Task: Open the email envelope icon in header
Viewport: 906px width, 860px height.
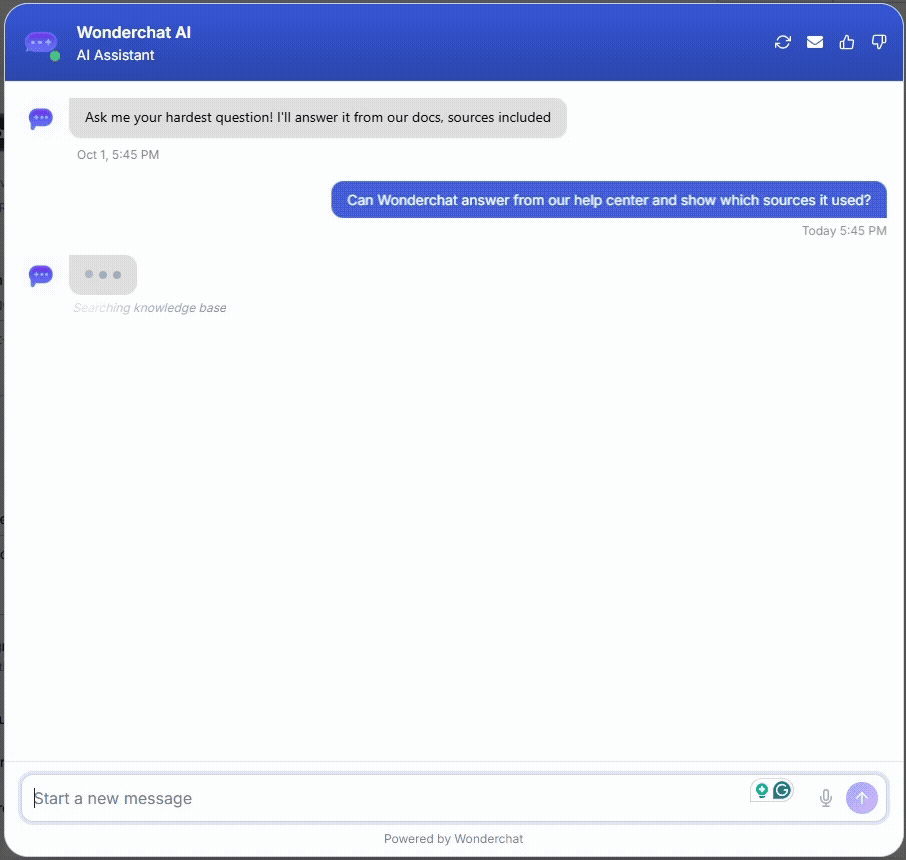Action: [x=815, y=42]
